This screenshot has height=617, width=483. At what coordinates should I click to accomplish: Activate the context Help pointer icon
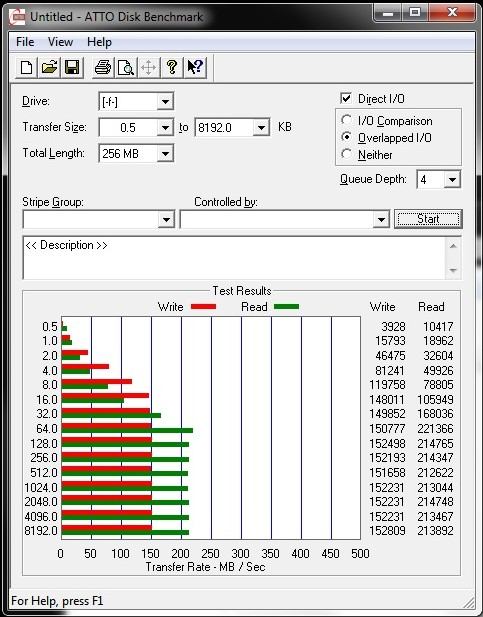[195, 67]
